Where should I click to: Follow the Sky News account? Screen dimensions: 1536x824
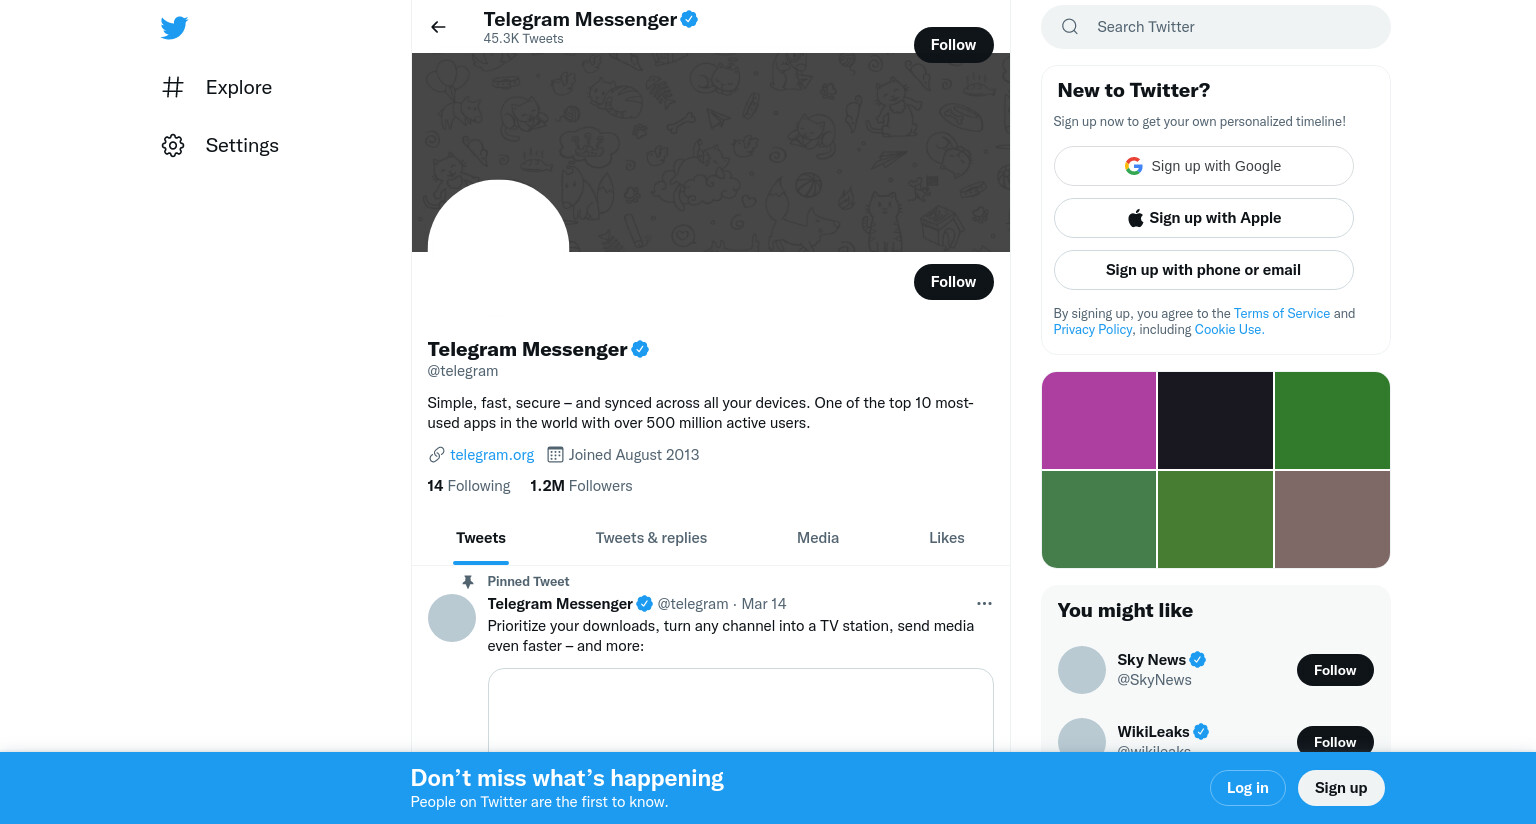[x=1335, y=670]
